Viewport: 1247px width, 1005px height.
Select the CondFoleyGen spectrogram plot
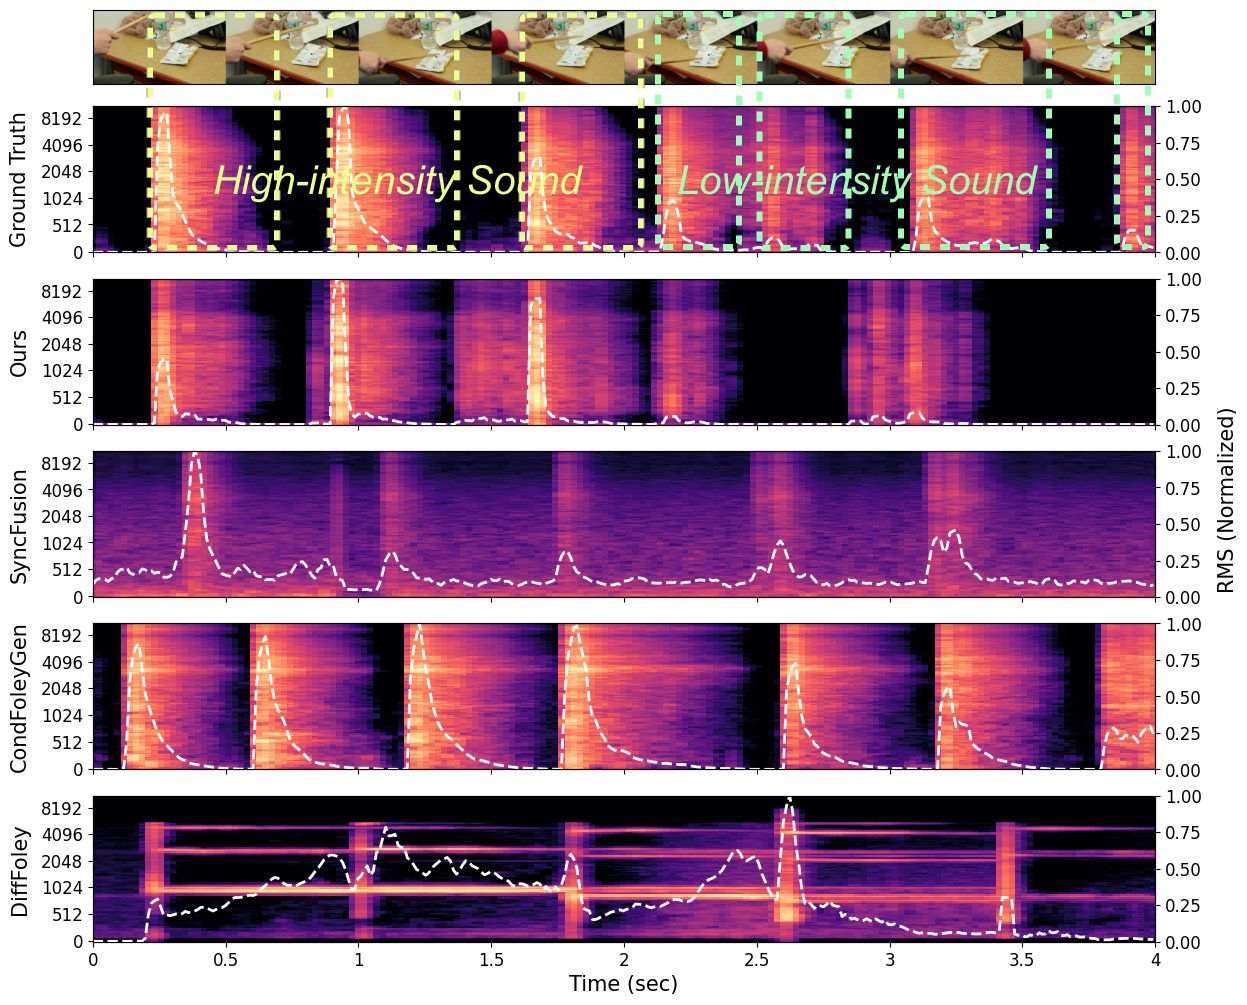[x=624, y=697]
